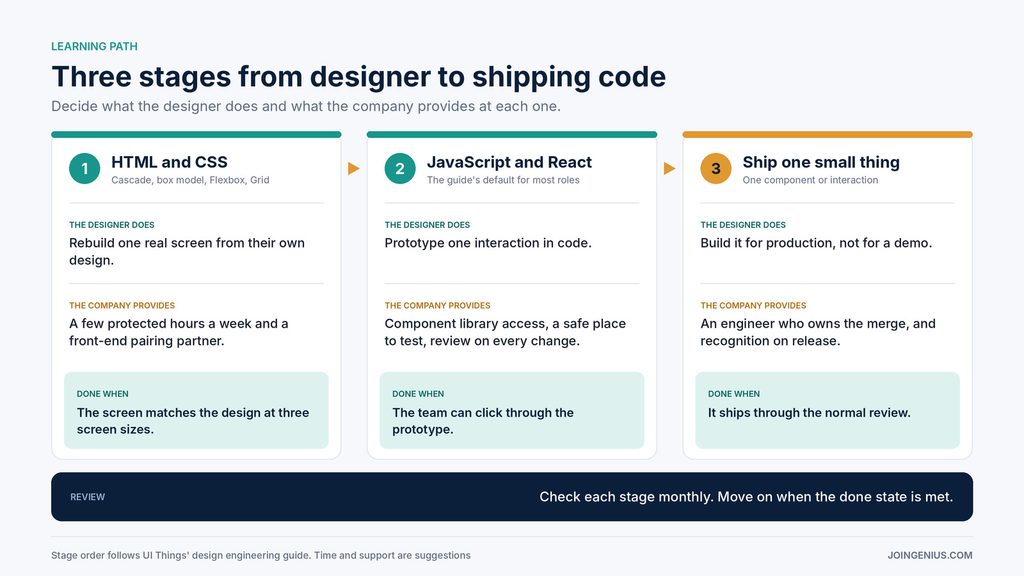Click "An engineer who owns the merge" text
This screenshot has height=576, width=1024.
point(818,332)
